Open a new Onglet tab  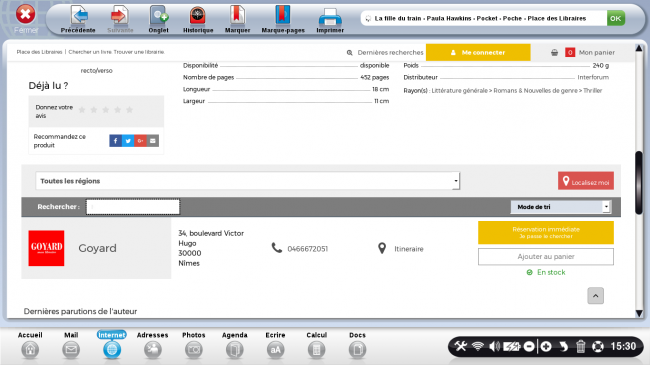(159, 19)
